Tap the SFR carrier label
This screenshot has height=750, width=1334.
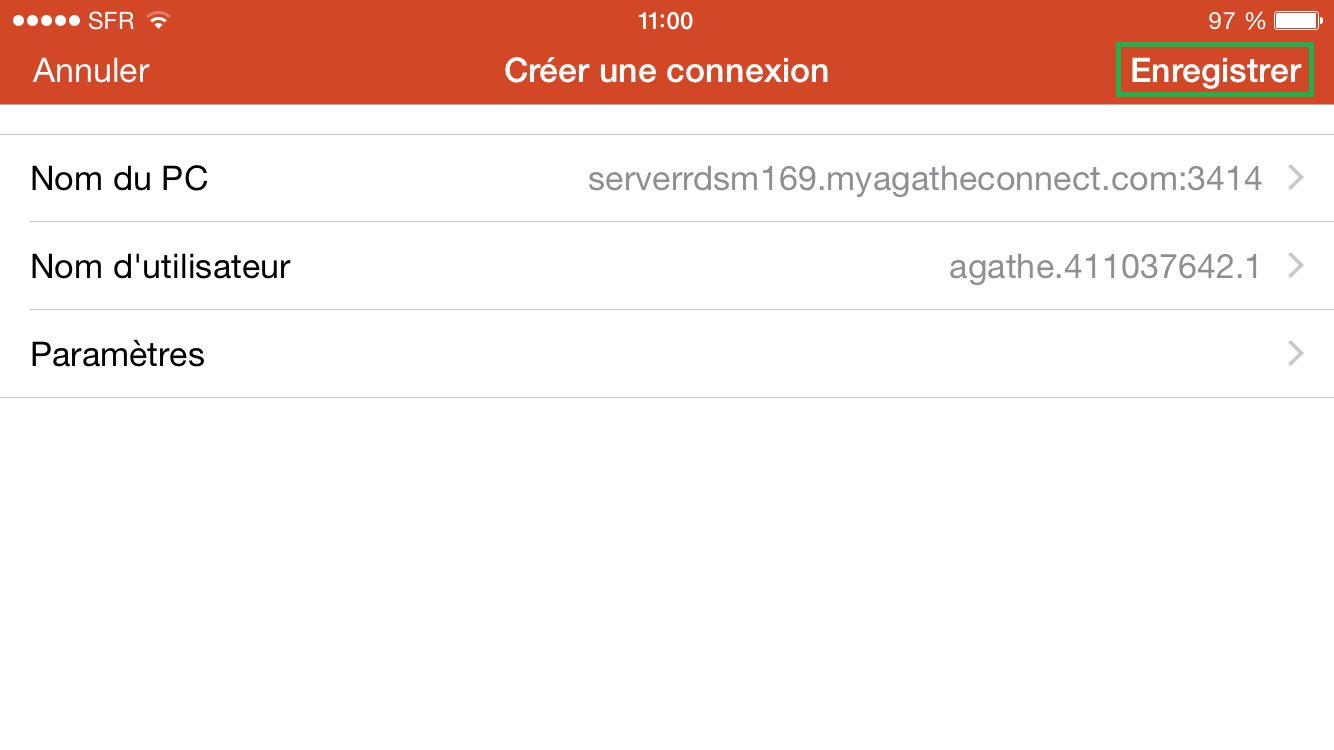coord(111,21)
